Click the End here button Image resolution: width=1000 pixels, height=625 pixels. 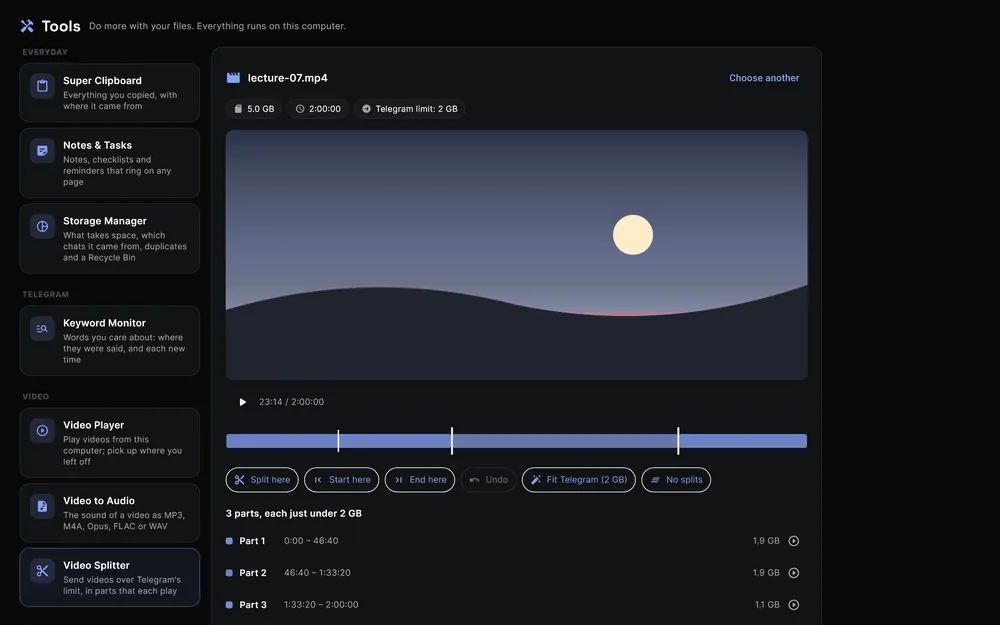pos(420,480)
